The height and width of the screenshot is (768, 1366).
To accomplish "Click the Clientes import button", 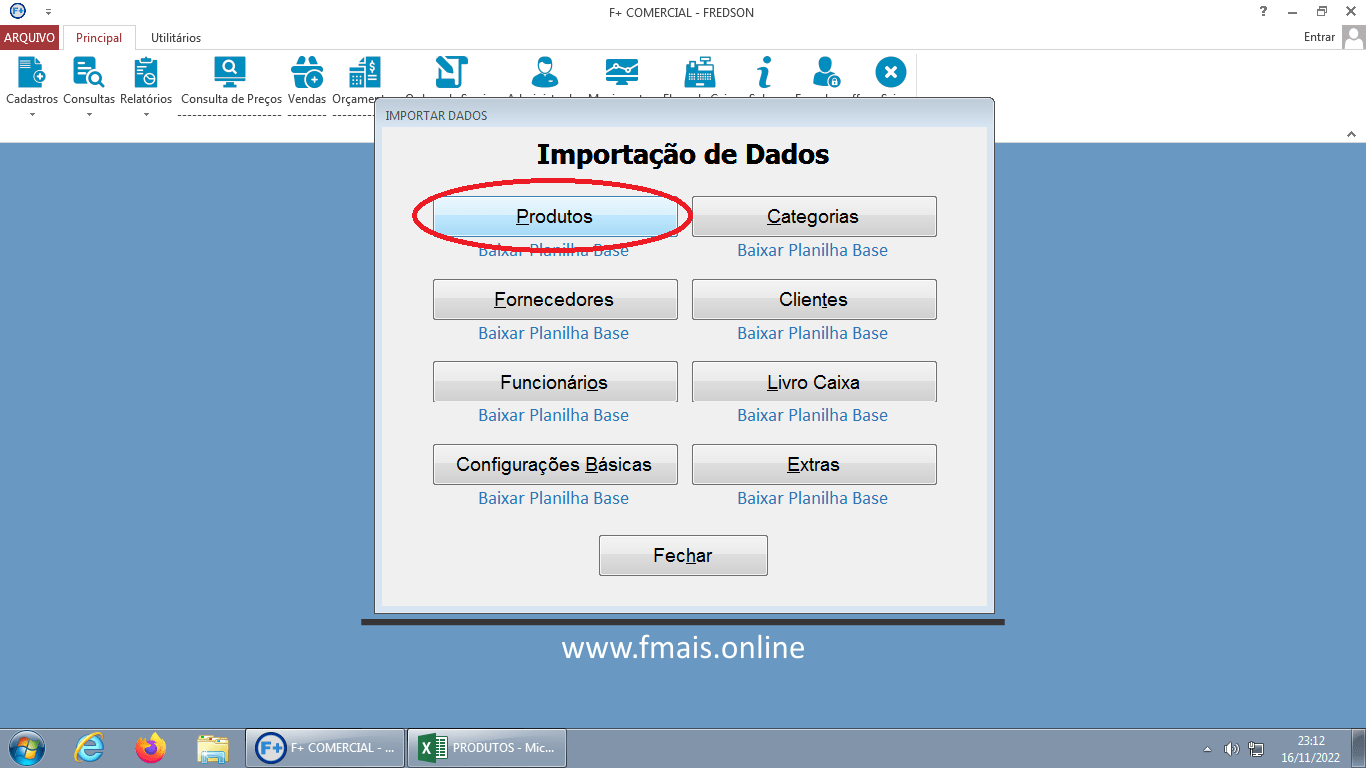I will [x=814, y=299].
